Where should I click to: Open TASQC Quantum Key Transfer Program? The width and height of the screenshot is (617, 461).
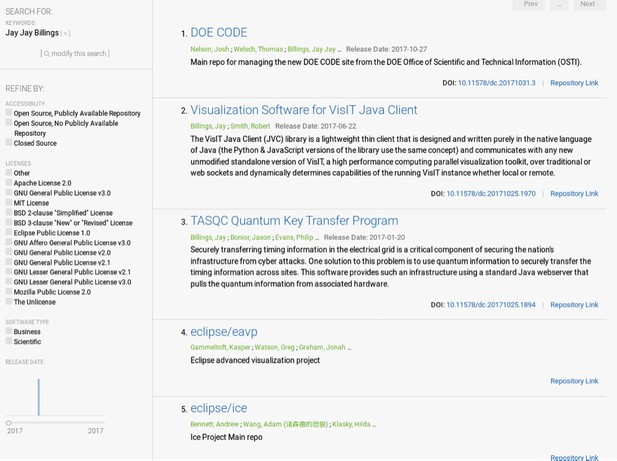point(294,221)
